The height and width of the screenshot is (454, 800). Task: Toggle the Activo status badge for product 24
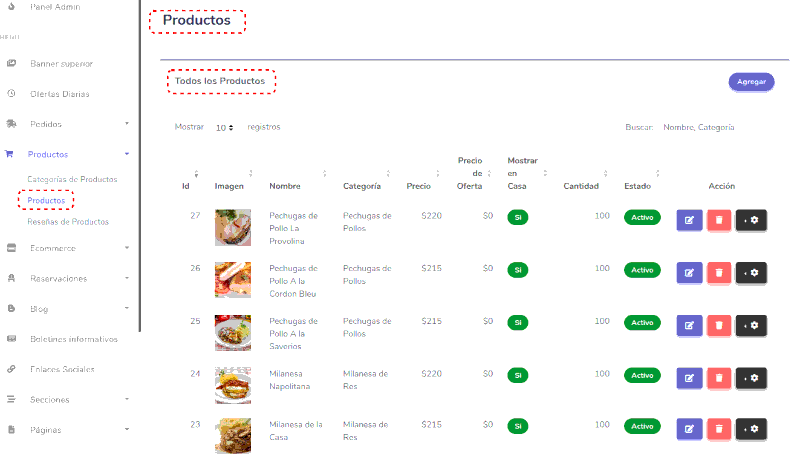point(642,374)
